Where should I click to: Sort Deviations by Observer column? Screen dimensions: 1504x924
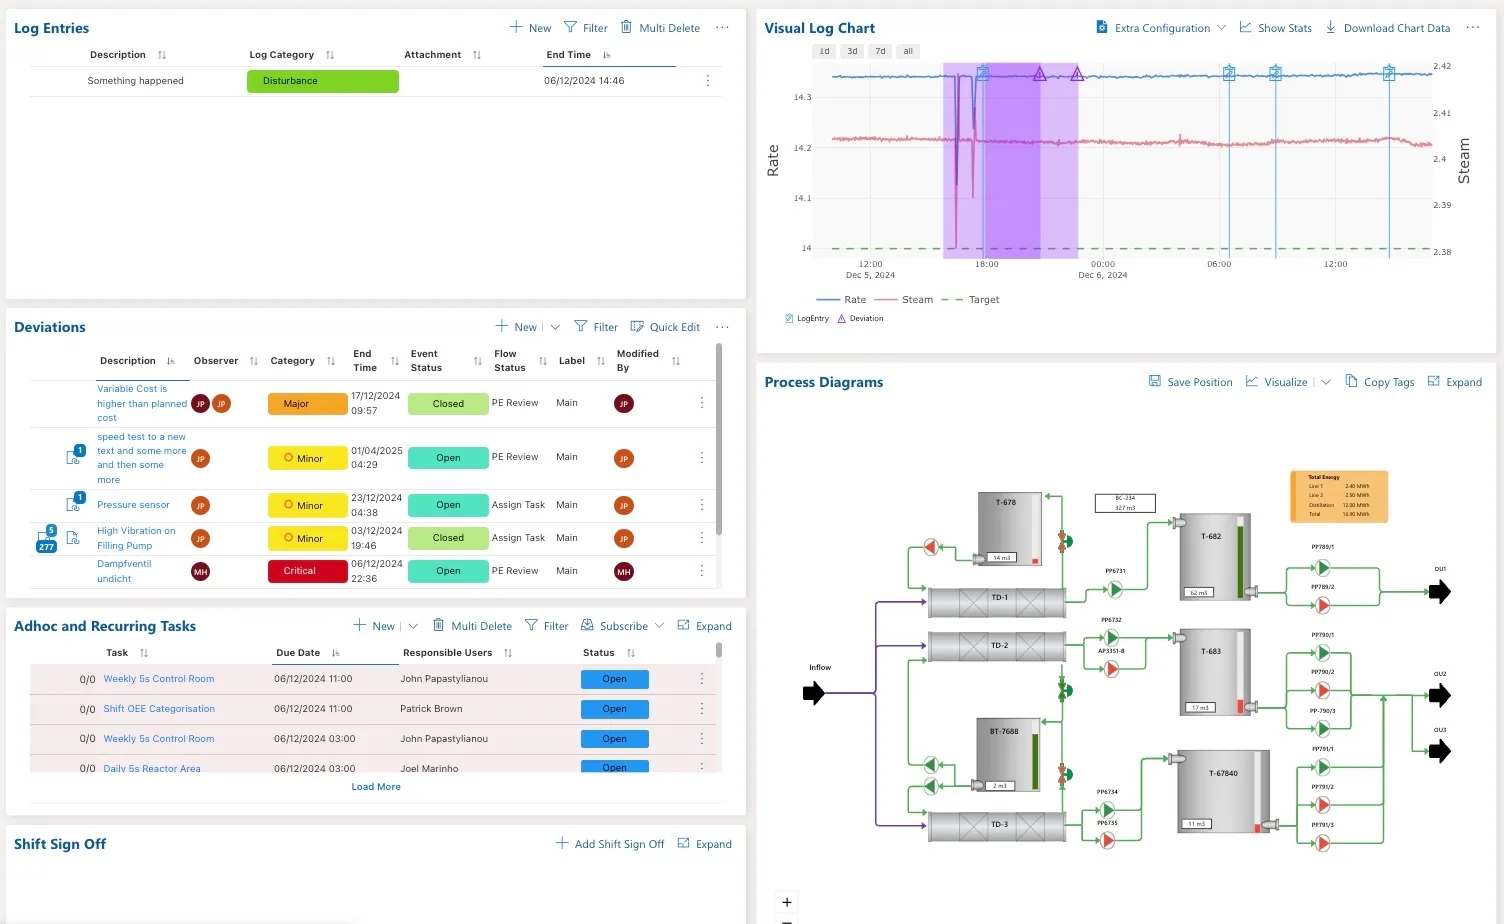pos(254,361)
